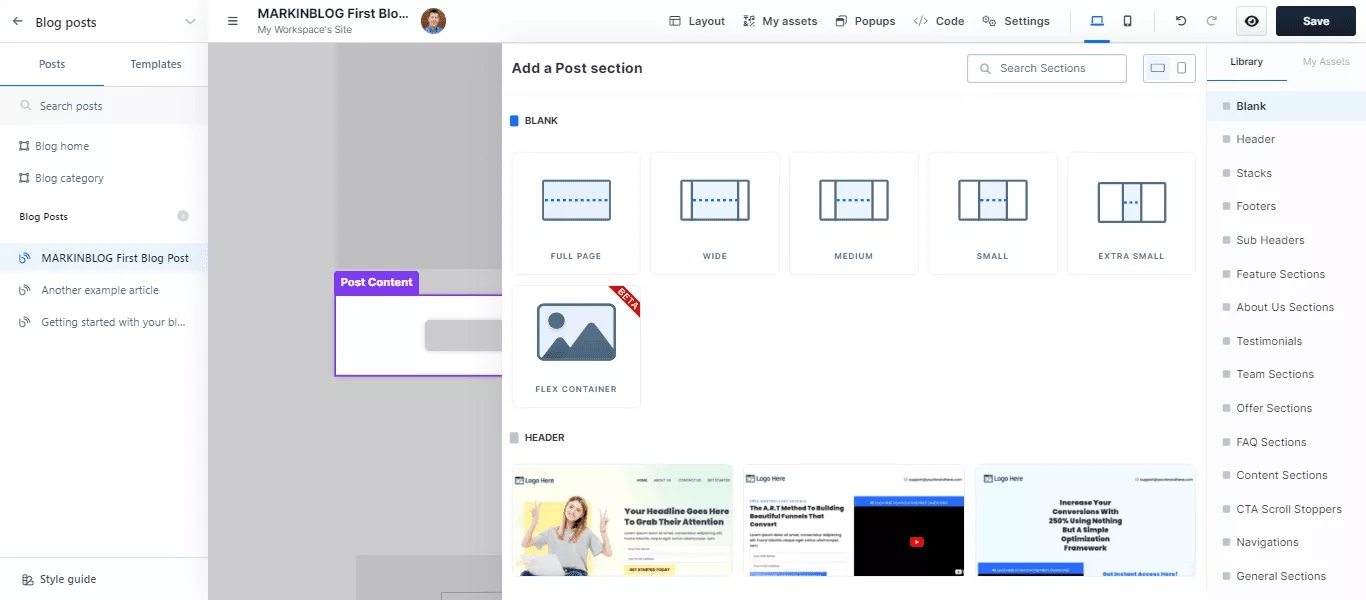Viewport: 1366px width, 600px height.
Task: Select the Full Page blank layout
Action: pyautogui.click(x=576, y=213)
